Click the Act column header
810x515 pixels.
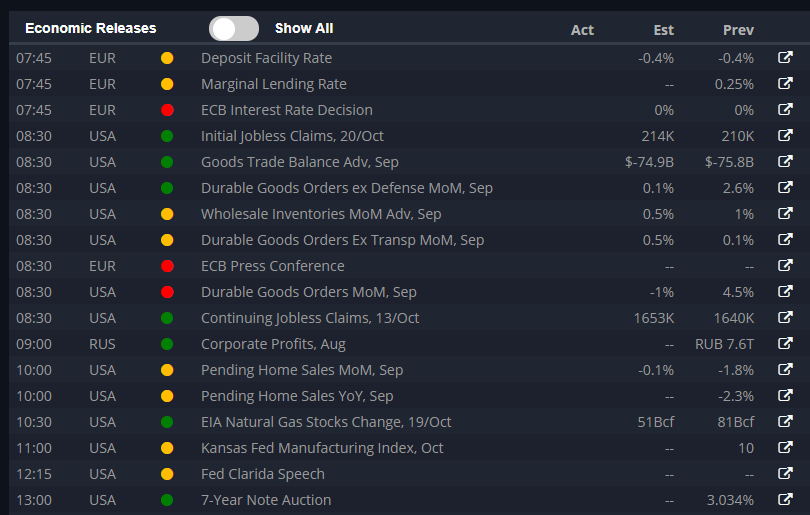pos(582,30)
